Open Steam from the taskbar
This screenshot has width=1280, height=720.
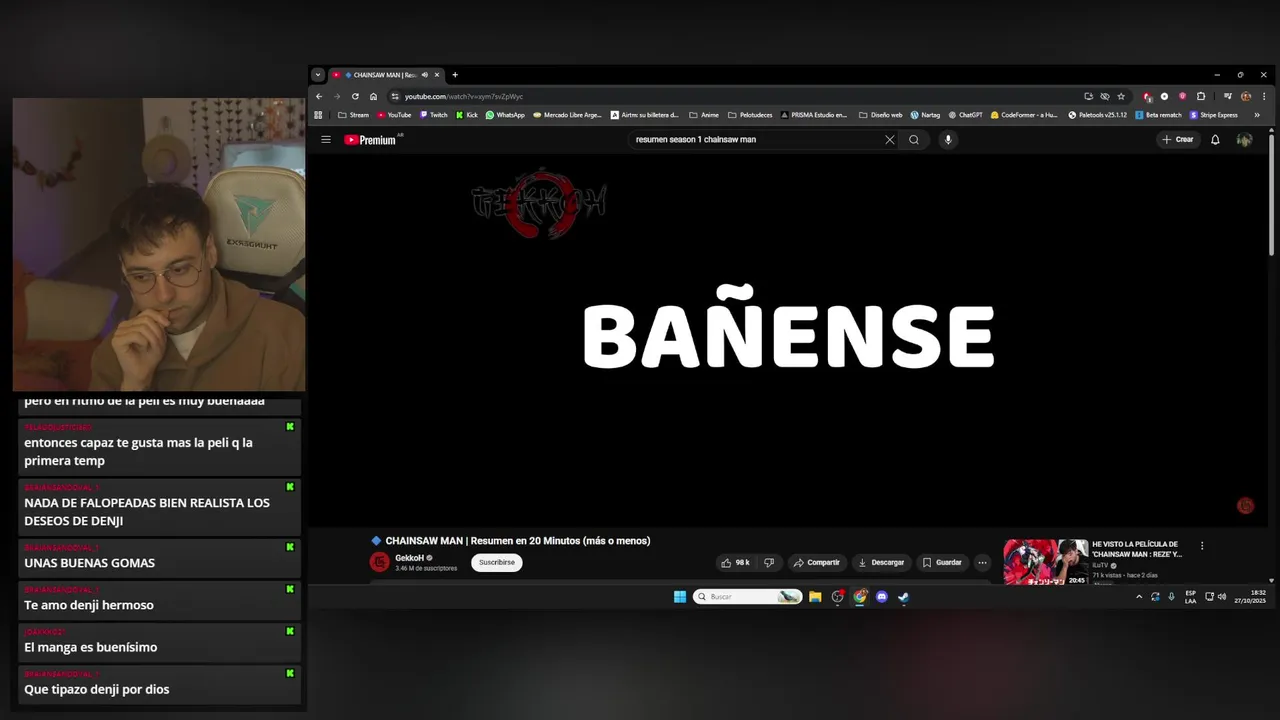pos(903,597)
